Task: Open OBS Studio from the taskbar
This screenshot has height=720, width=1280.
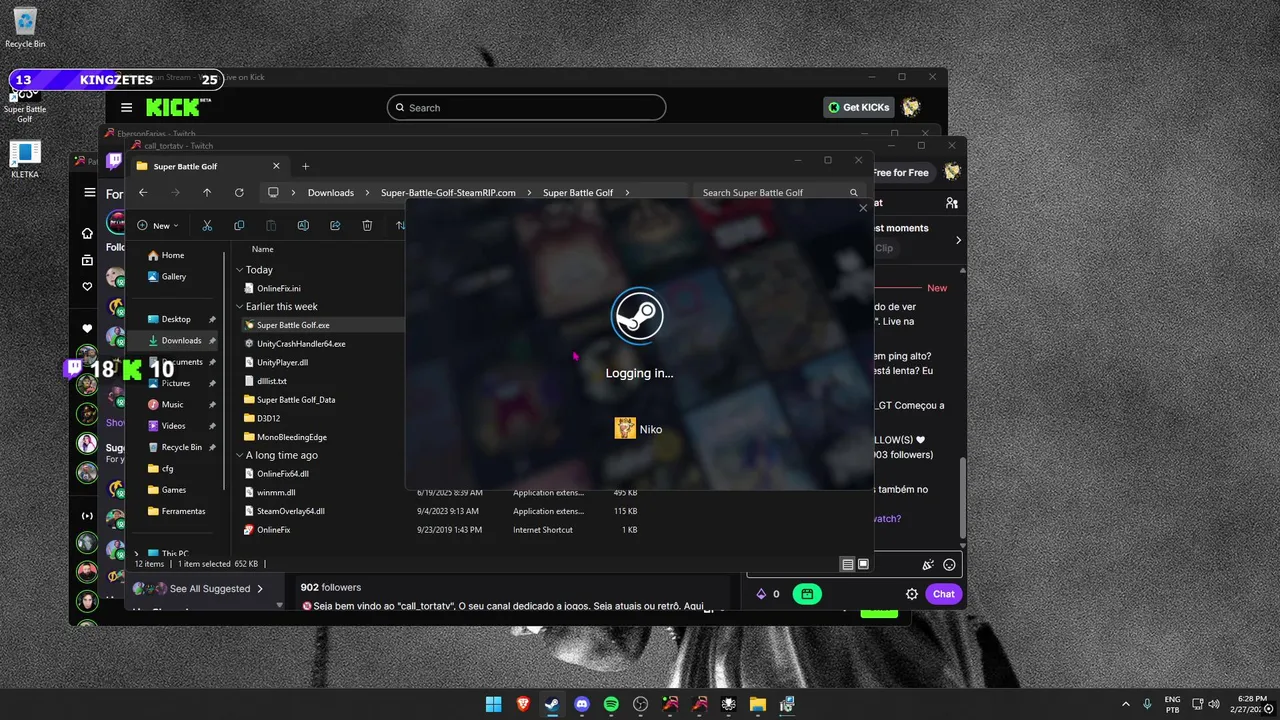Action: (x=640, y=704)
